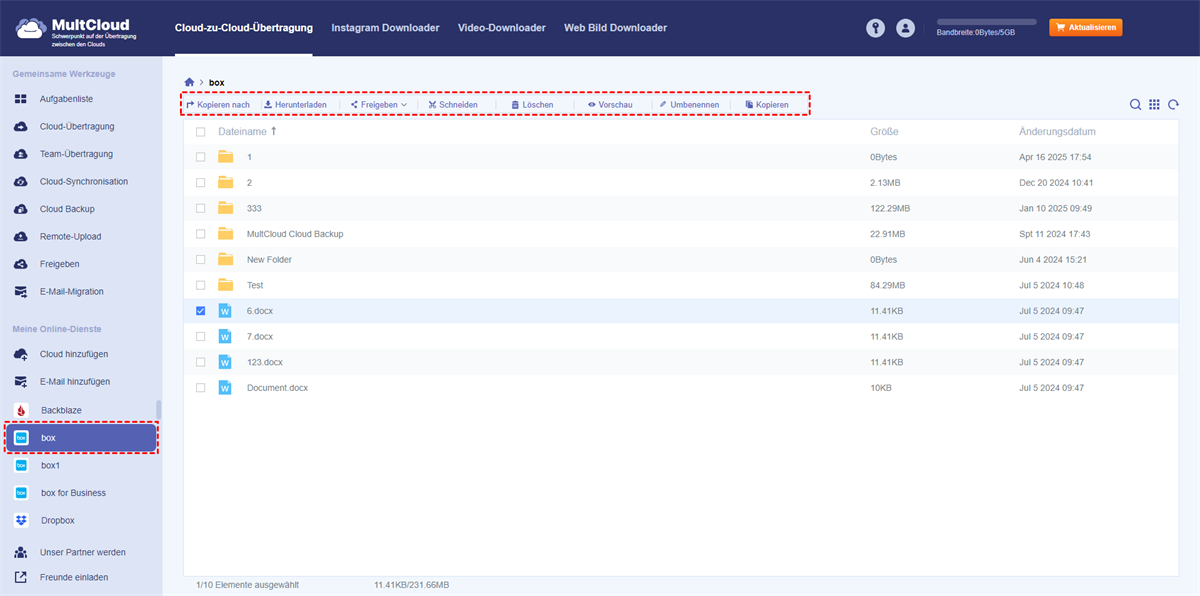The image size is (1200, 596).
Task: Click the Word icon of 7.docx
Action: tap(225, 337)
